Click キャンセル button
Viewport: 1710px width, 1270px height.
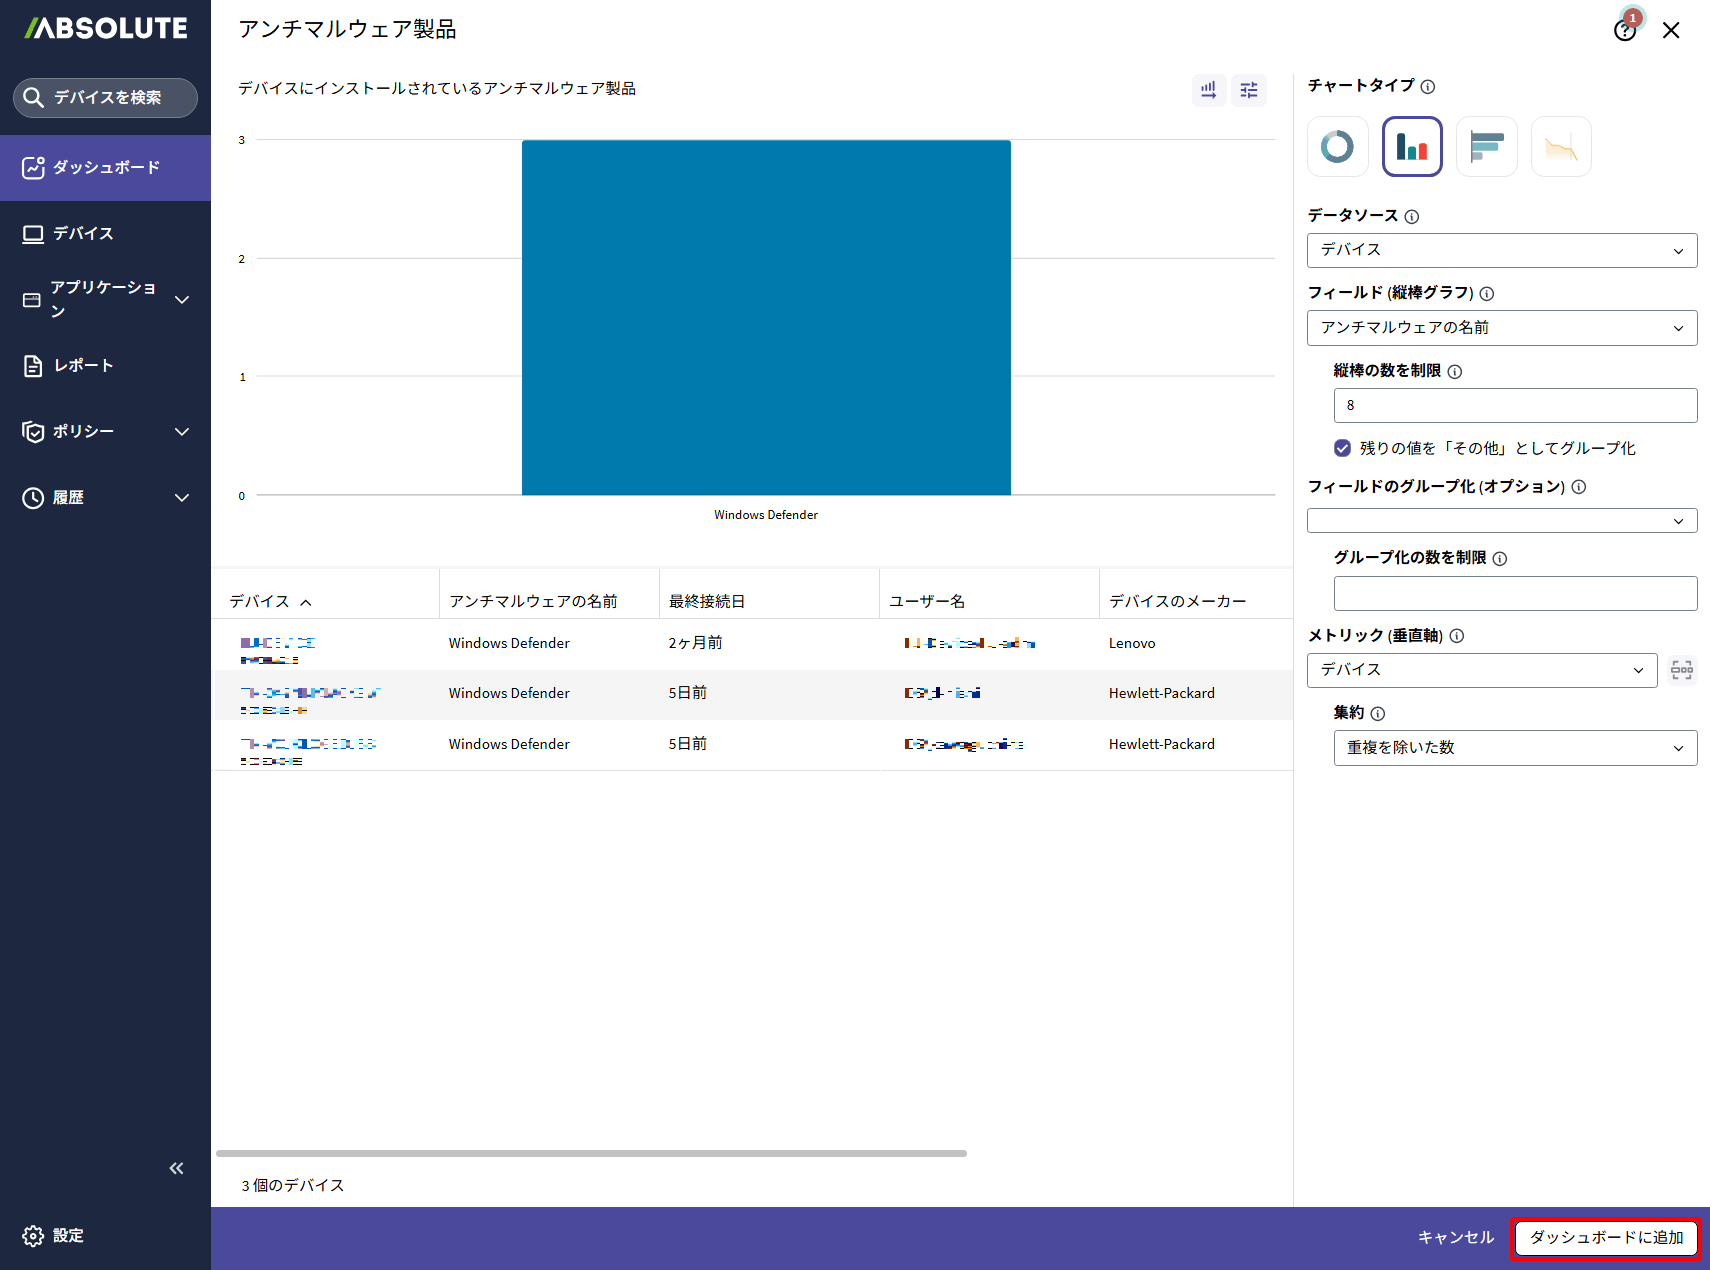pyautogui.click(x=1456, y=1238)
